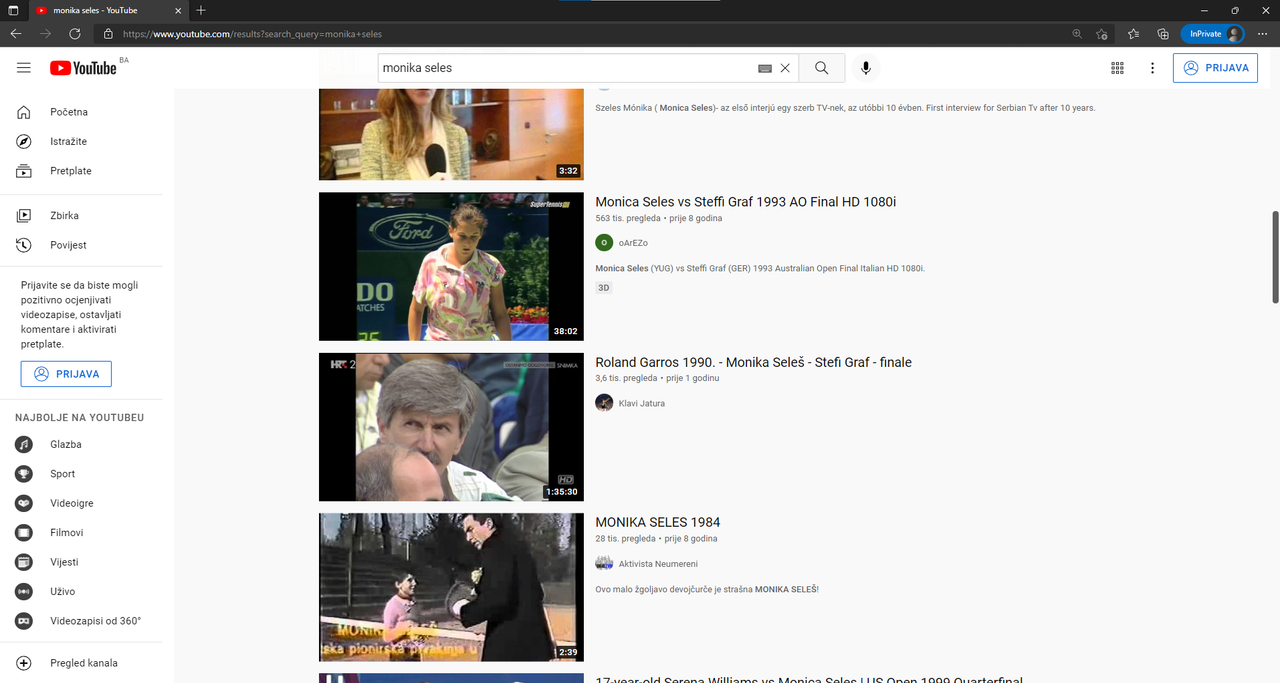
Task: Open title Monica Seles vs Steffi Graf 1993
Action: pyautogui.click(x=746, y=202)
